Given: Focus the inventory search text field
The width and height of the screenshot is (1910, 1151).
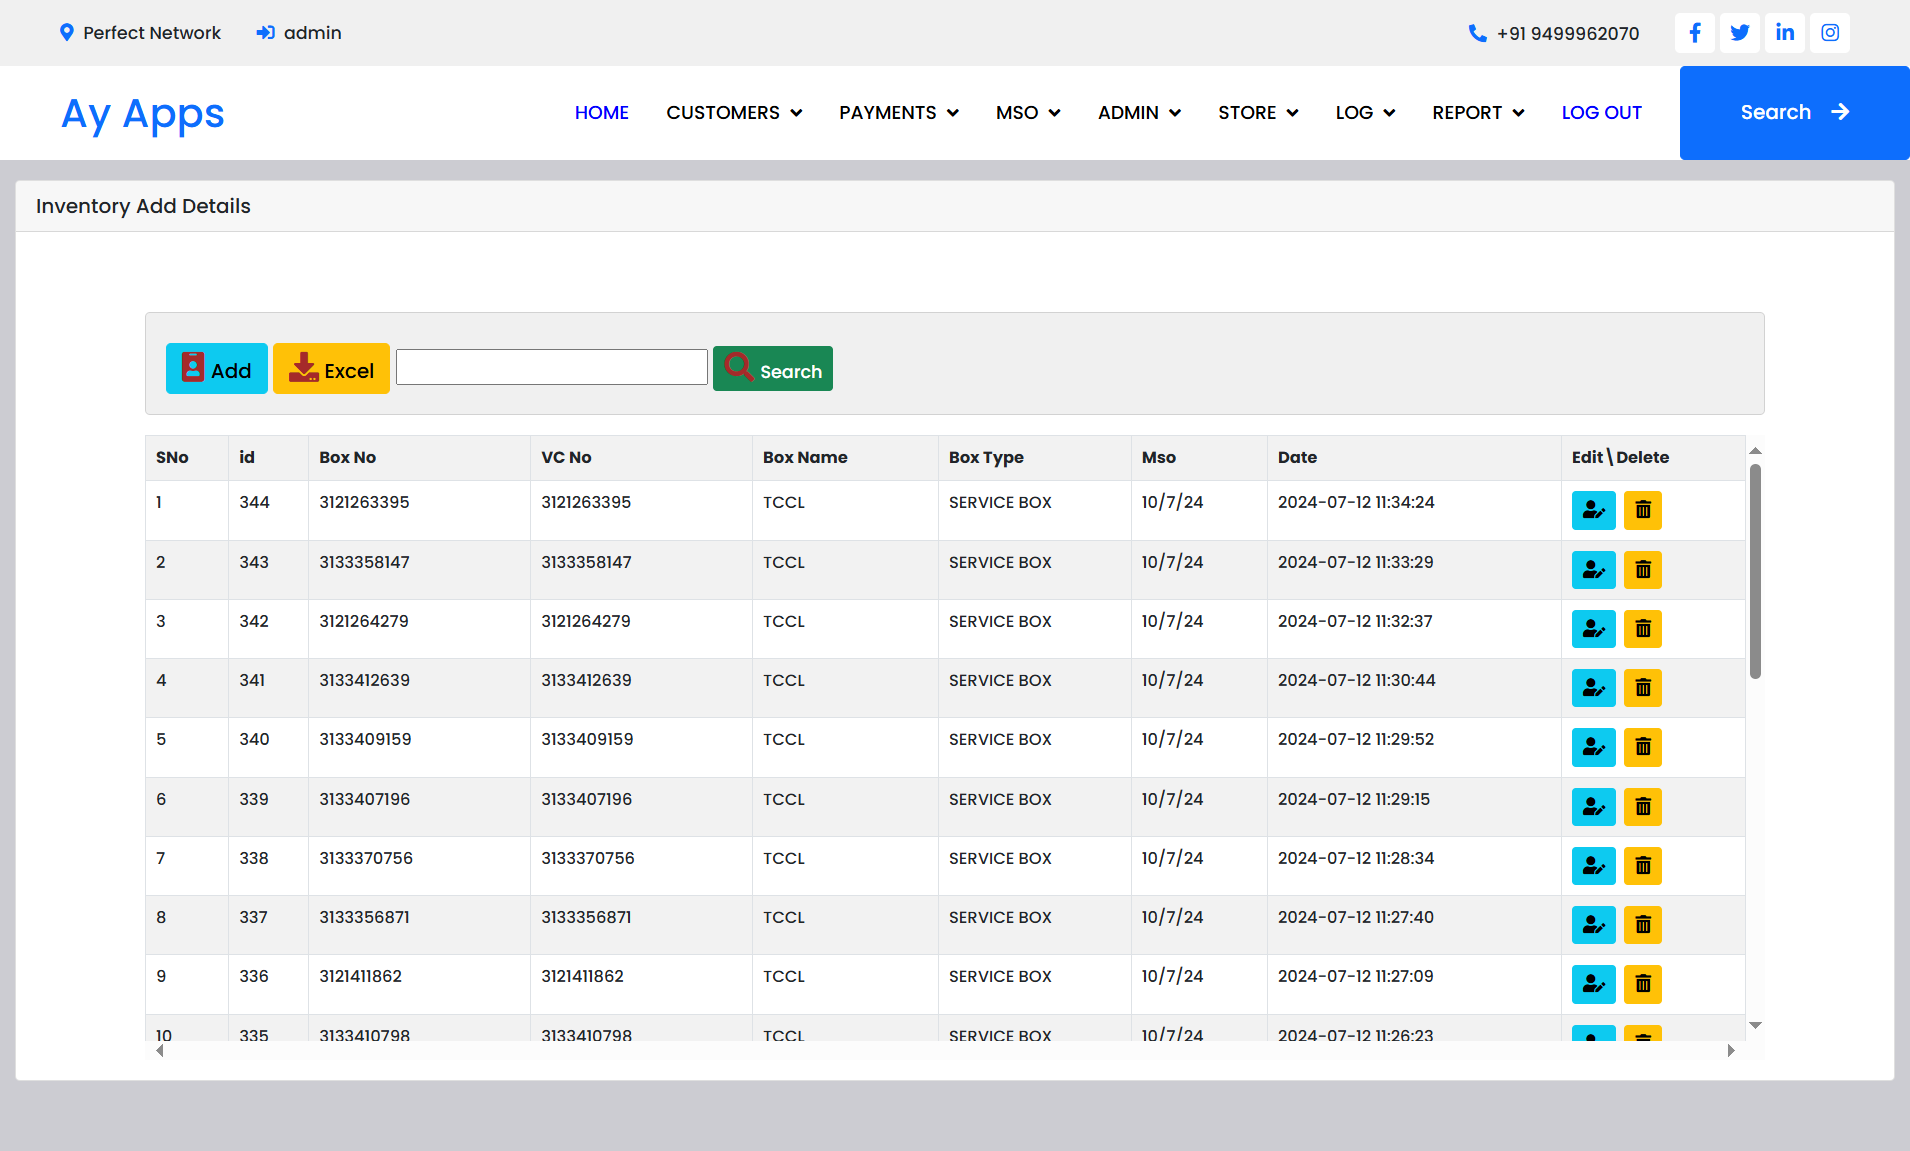Looking at the screenshot, I should click(x=551, y=367).
